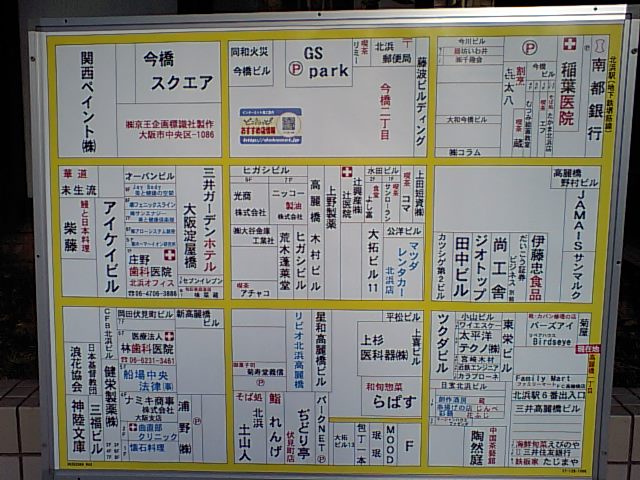Select the ヒガシビル header label

(266, 171)
